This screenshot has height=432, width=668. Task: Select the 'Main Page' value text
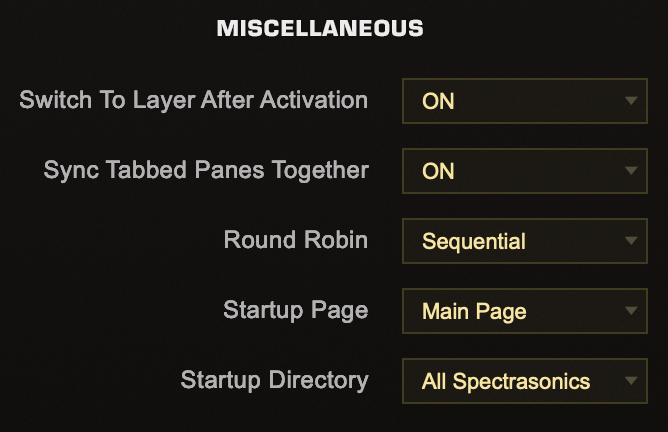click(x=474, y=311)
